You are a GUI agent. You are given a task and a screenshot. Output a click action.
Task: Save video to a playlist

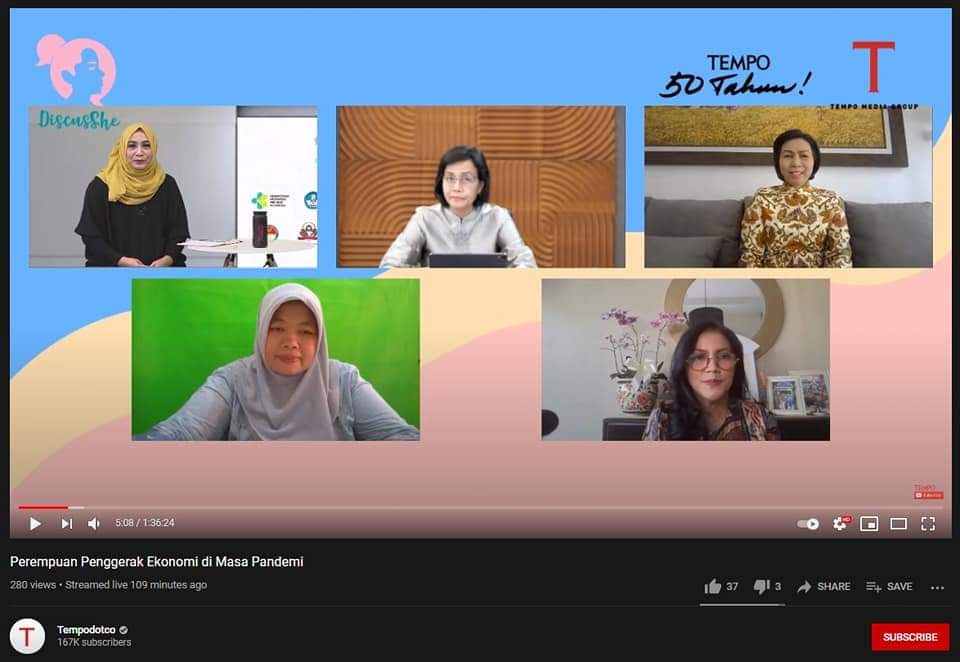(x=889, y=587)
